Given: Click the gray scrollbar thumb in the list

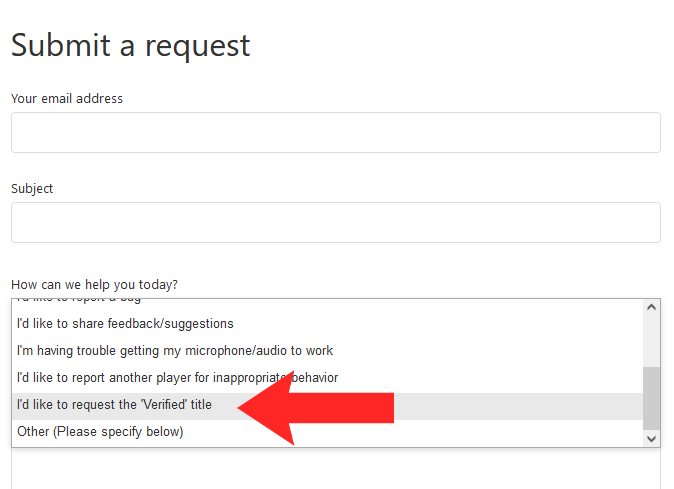Looking at the screenshot, I should click(651, 398).
